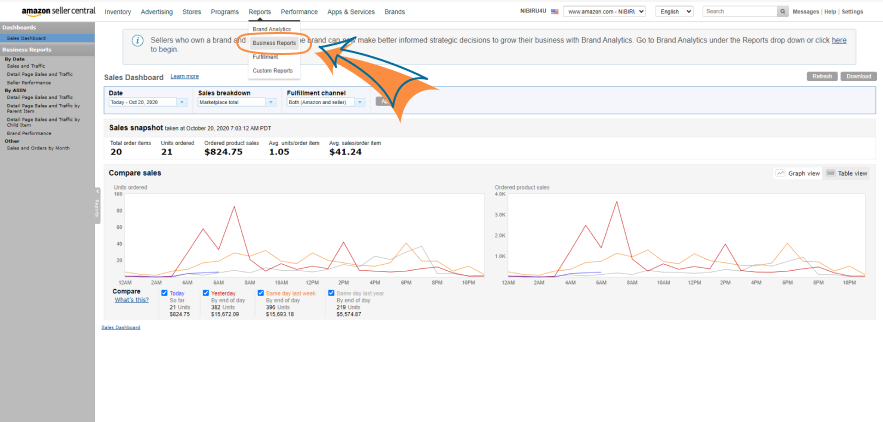Click the blue info icon in banner
The height and width of the screenshot is (422, 883).
136,41
